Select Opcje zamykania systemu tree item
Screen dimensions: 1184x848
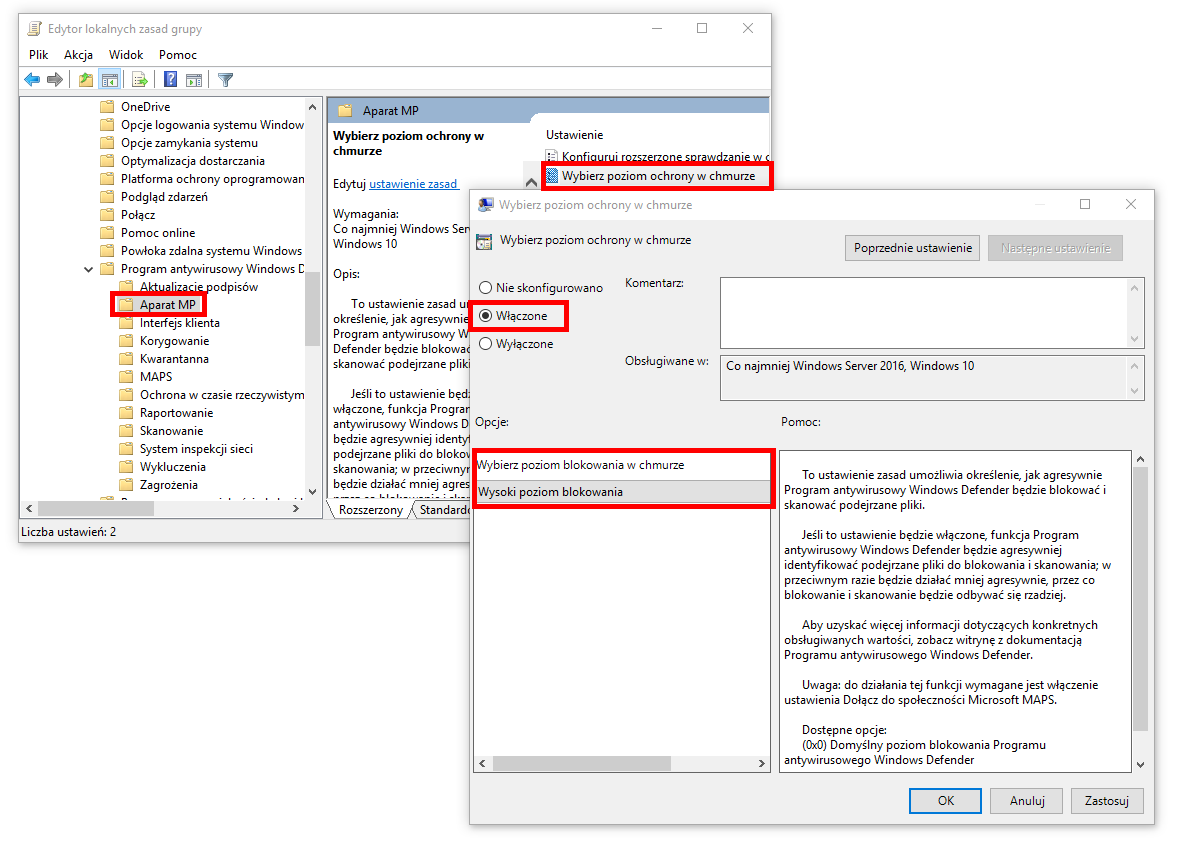[190, 143]
